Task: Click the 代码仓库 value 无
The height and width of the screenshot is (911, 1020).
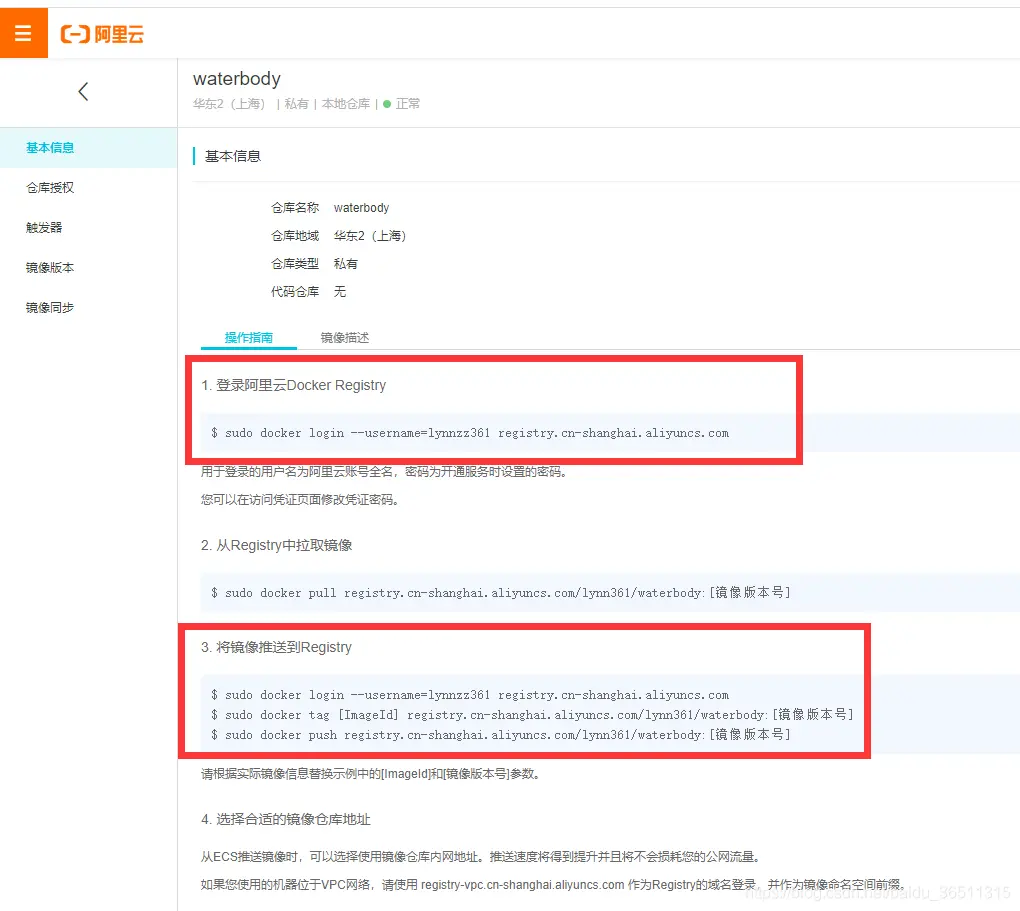Action: pos(340,292)
